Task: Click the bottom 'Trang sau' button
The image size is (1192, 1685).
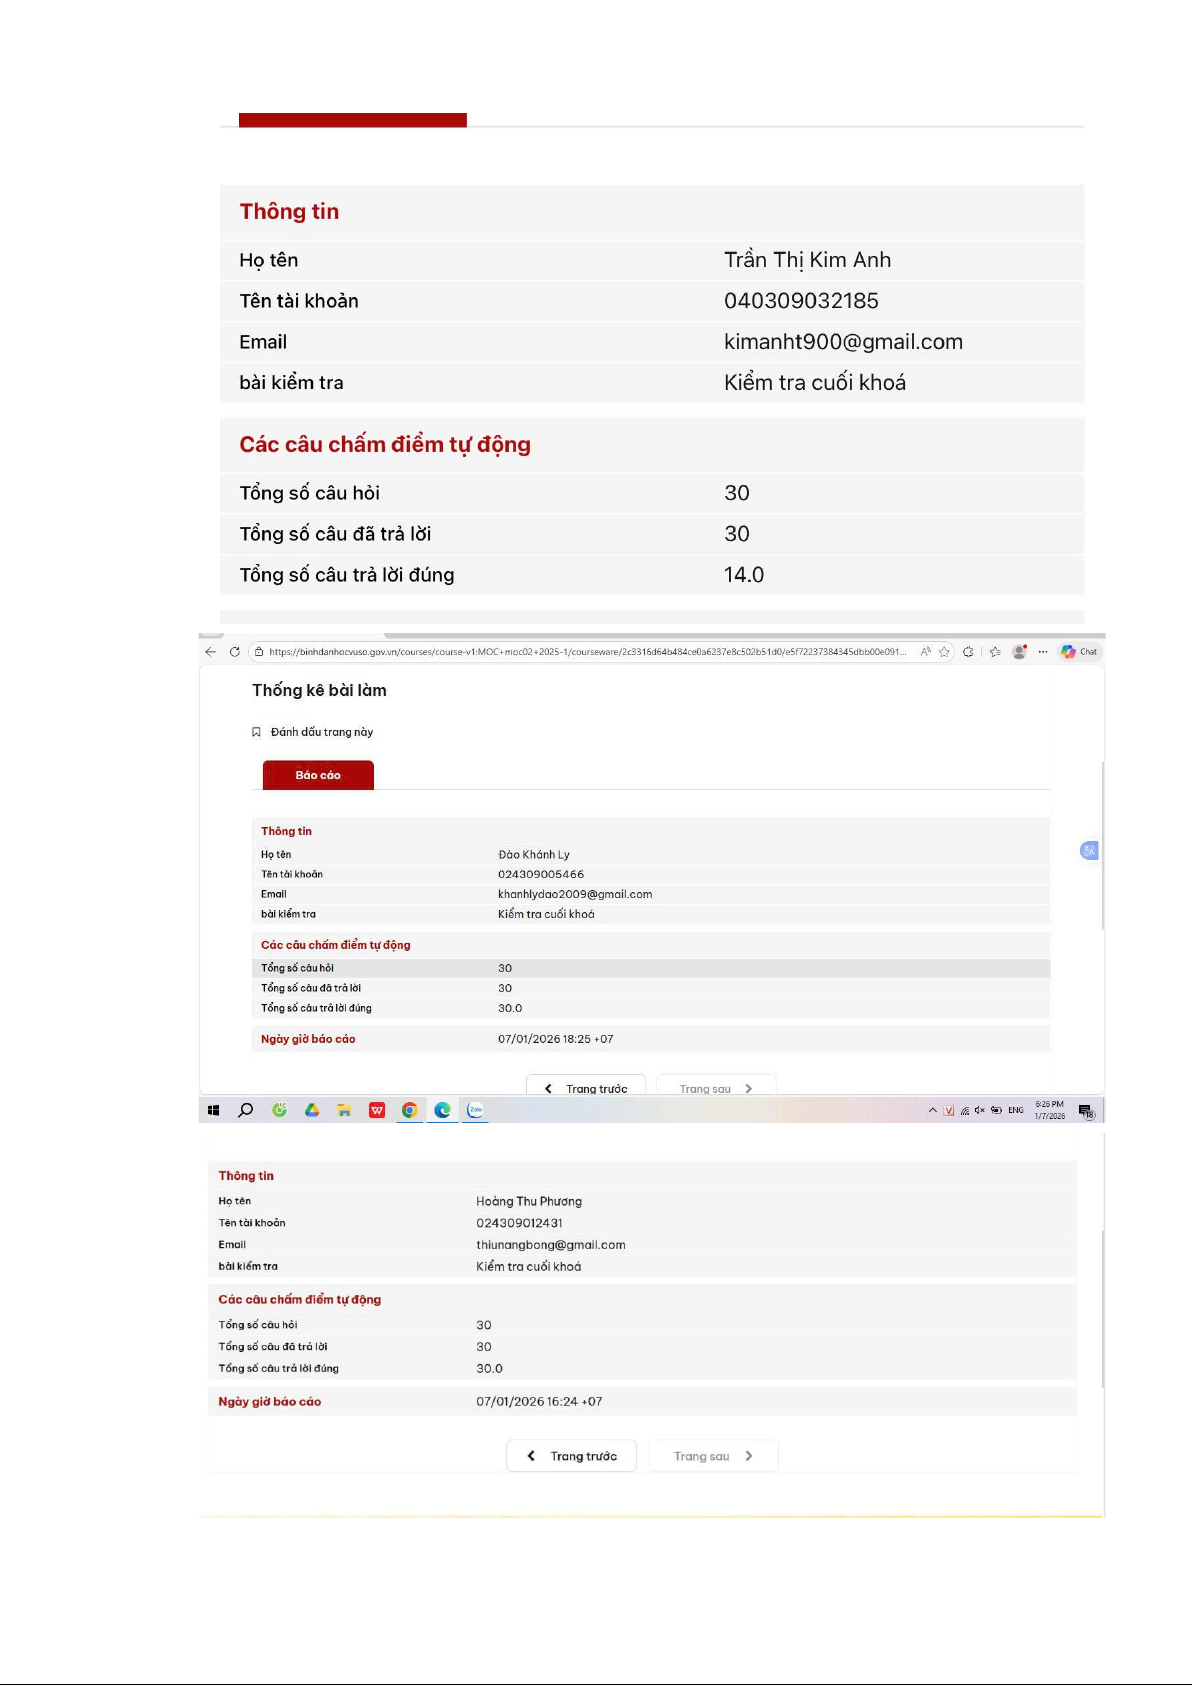Action: pos(712,1456)
